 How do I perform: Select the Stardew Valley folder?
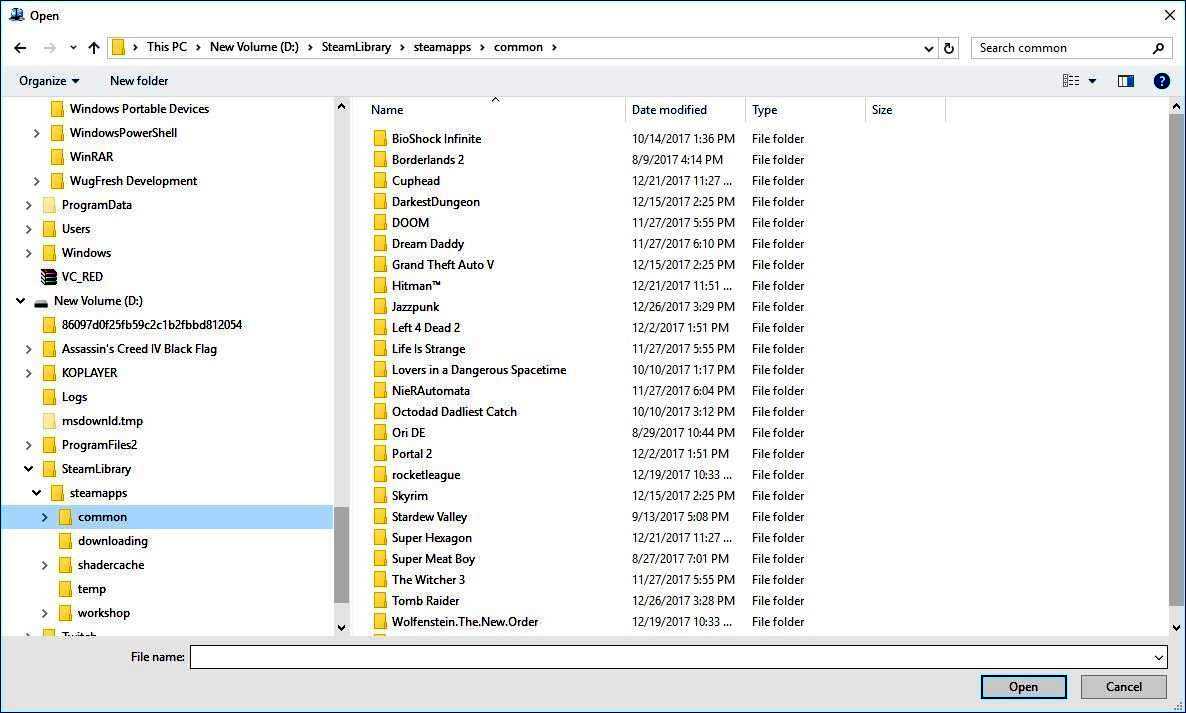[x=429, y=517]
